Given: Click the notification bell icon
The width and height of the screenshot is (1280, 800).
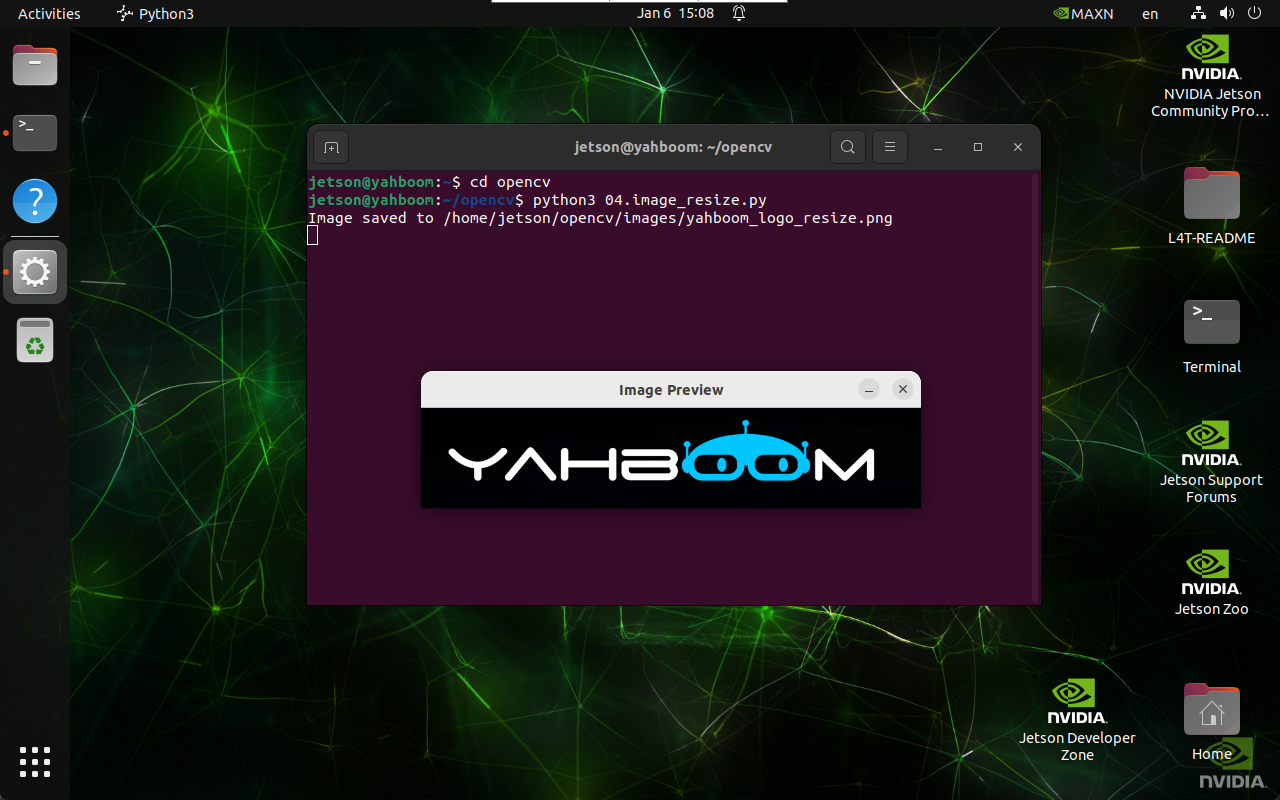Looking at the screenshot, I should pos(739,14).
